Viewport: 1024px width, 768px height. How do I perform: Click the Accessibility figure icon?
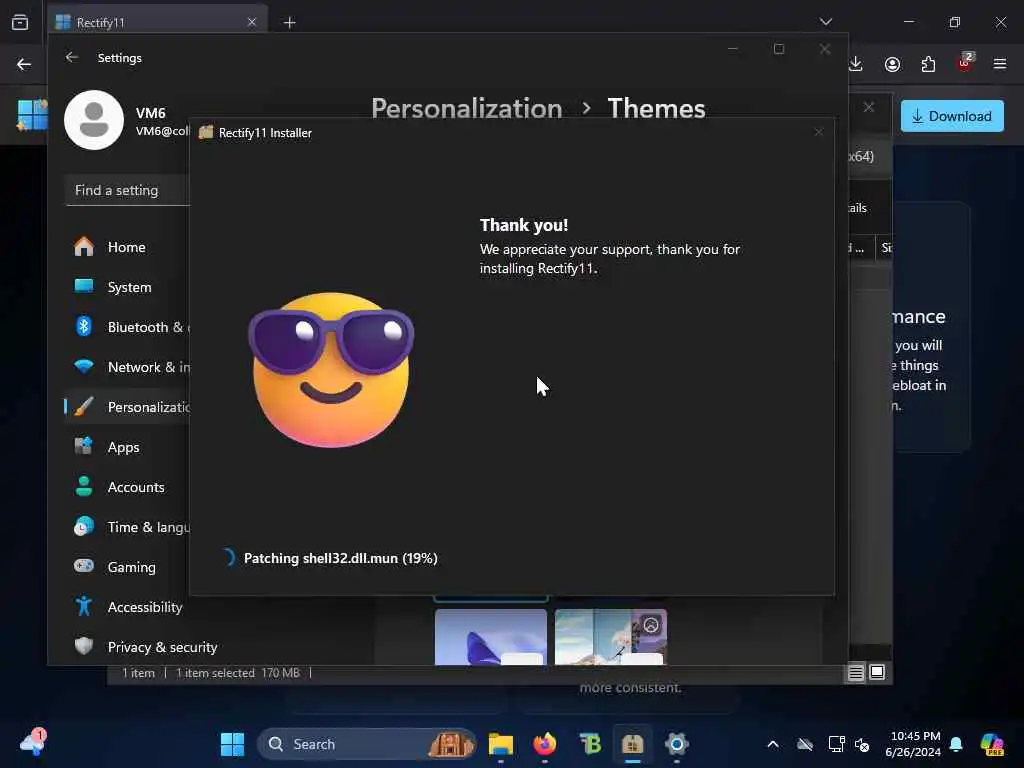coord(84,606)
